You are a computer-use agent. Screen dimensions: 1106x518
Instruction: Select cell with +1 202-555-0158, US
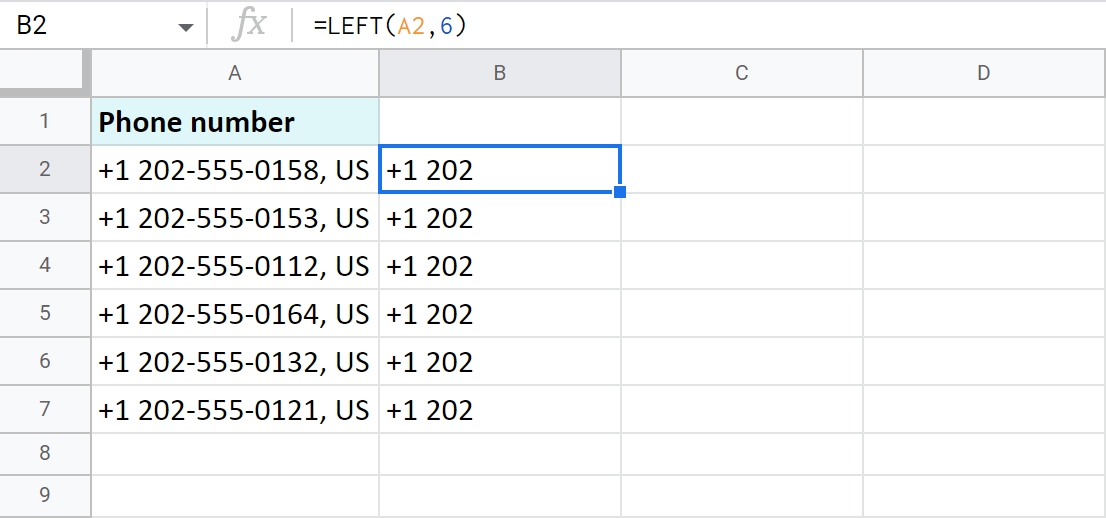tap(235, 170)
